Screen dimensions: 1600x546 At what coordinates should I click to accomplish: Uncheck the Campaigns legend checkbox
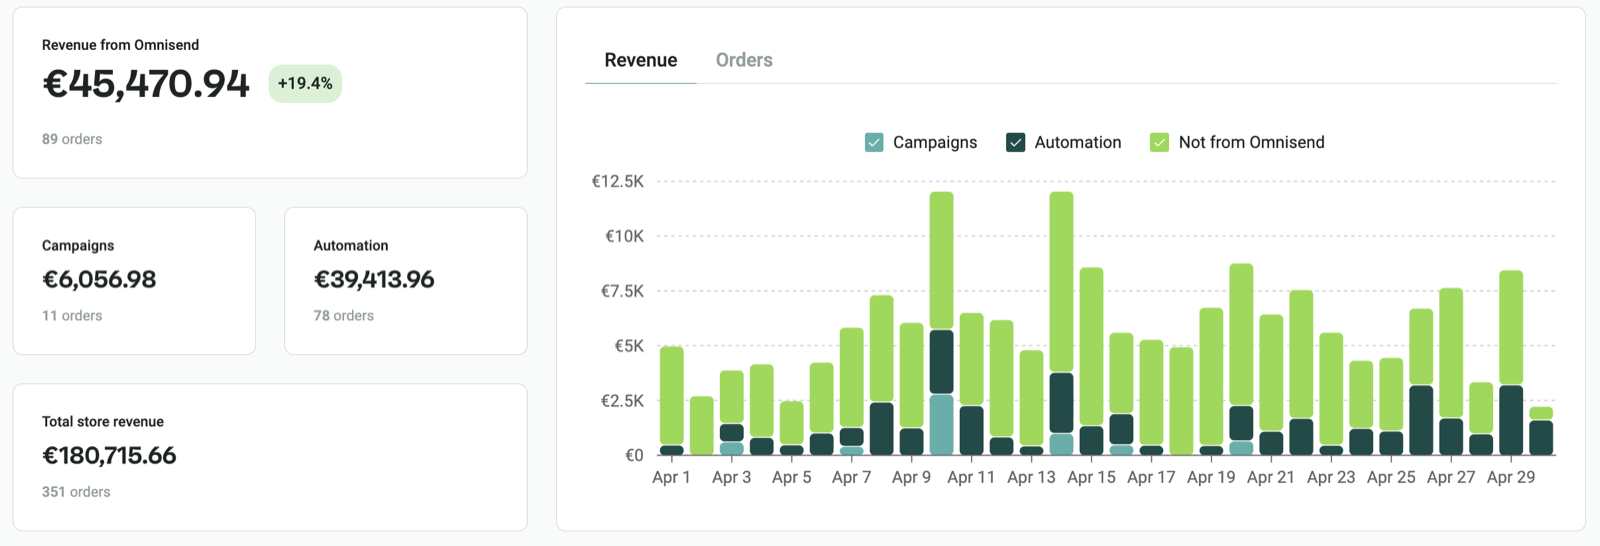(874, 142)
